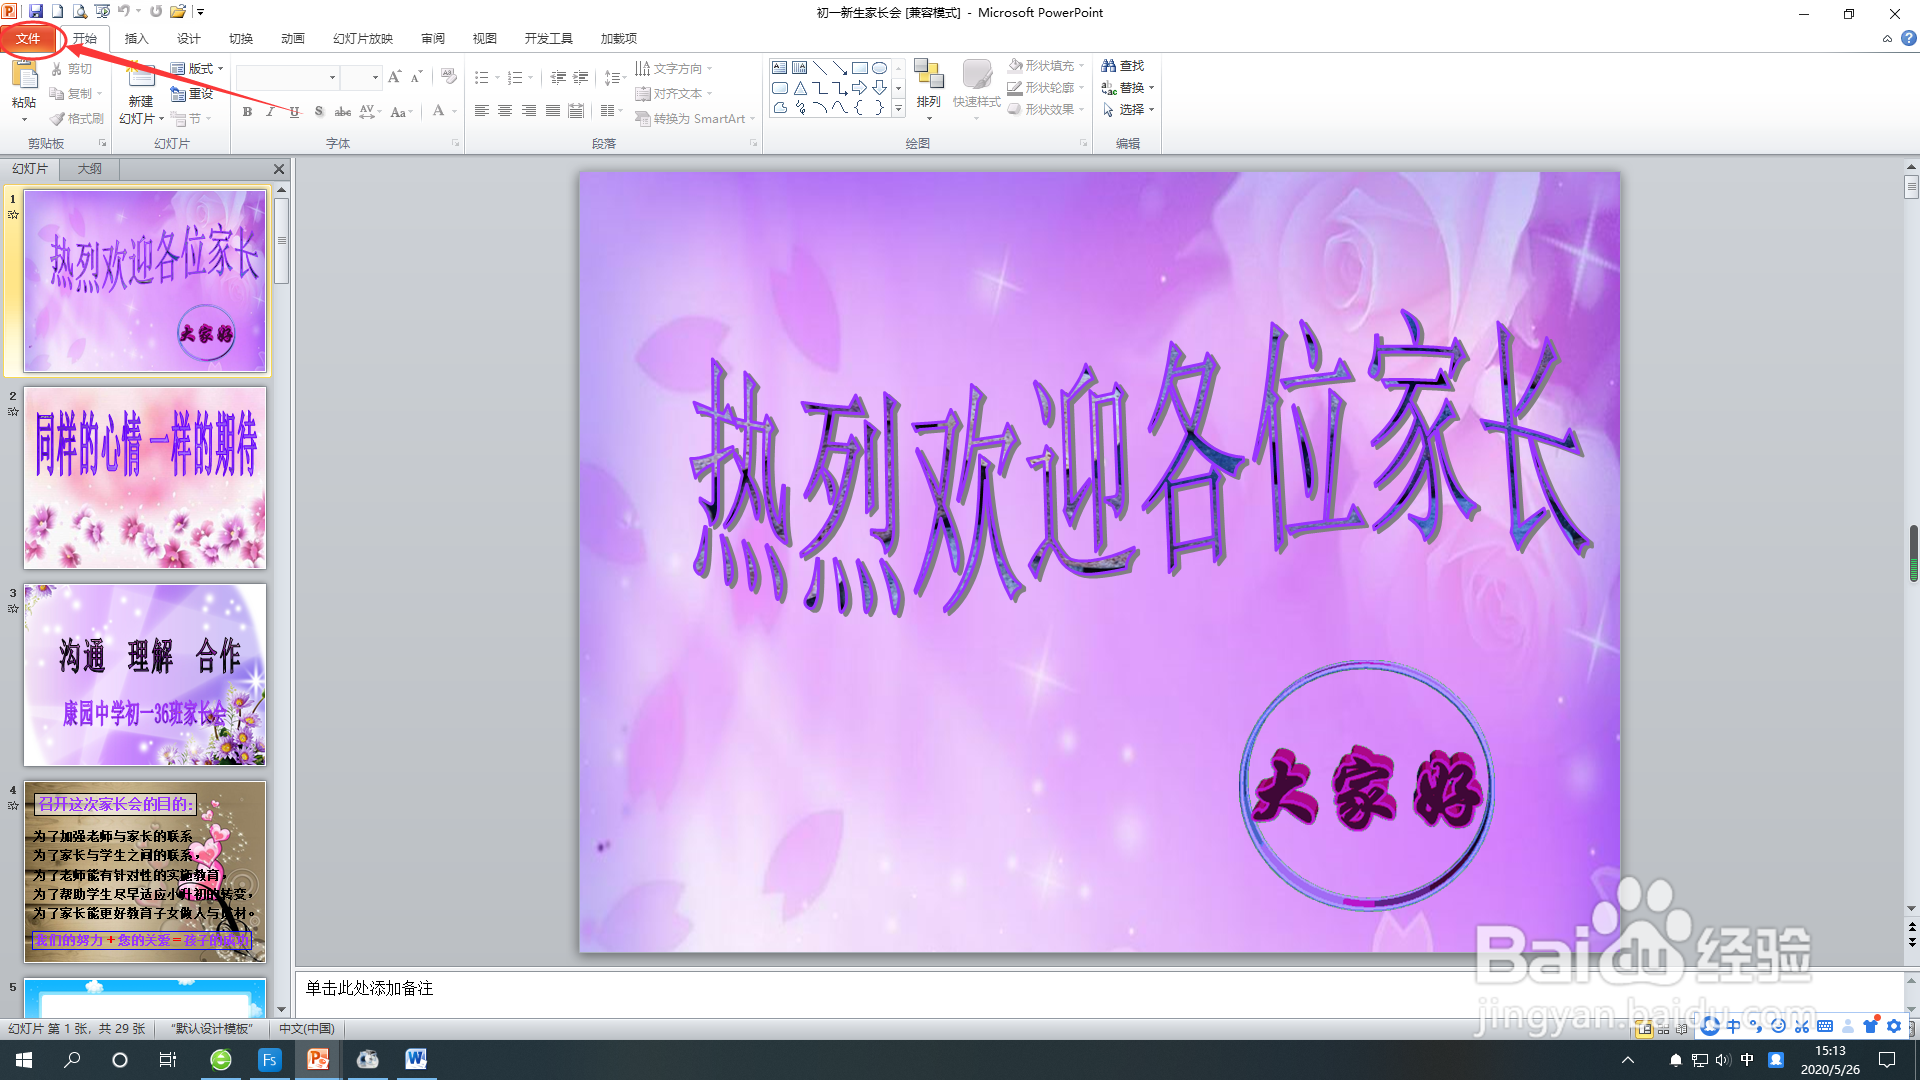Screen dimensions: 1920x1080
Task: Click the 新建幻灯片 (New Slide) icon
Action: 141,77
